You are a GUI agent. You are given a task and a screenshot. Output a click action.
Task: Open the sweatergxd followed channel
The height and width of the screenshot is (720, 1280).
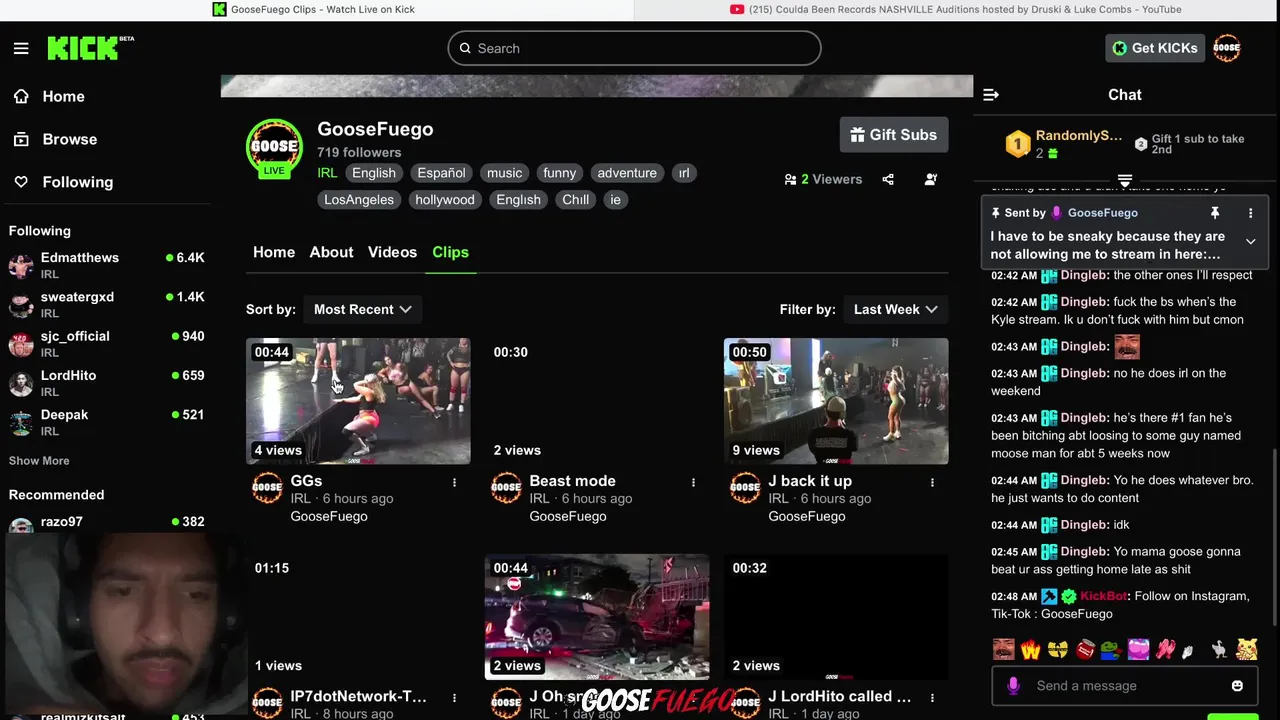[106, 304]
